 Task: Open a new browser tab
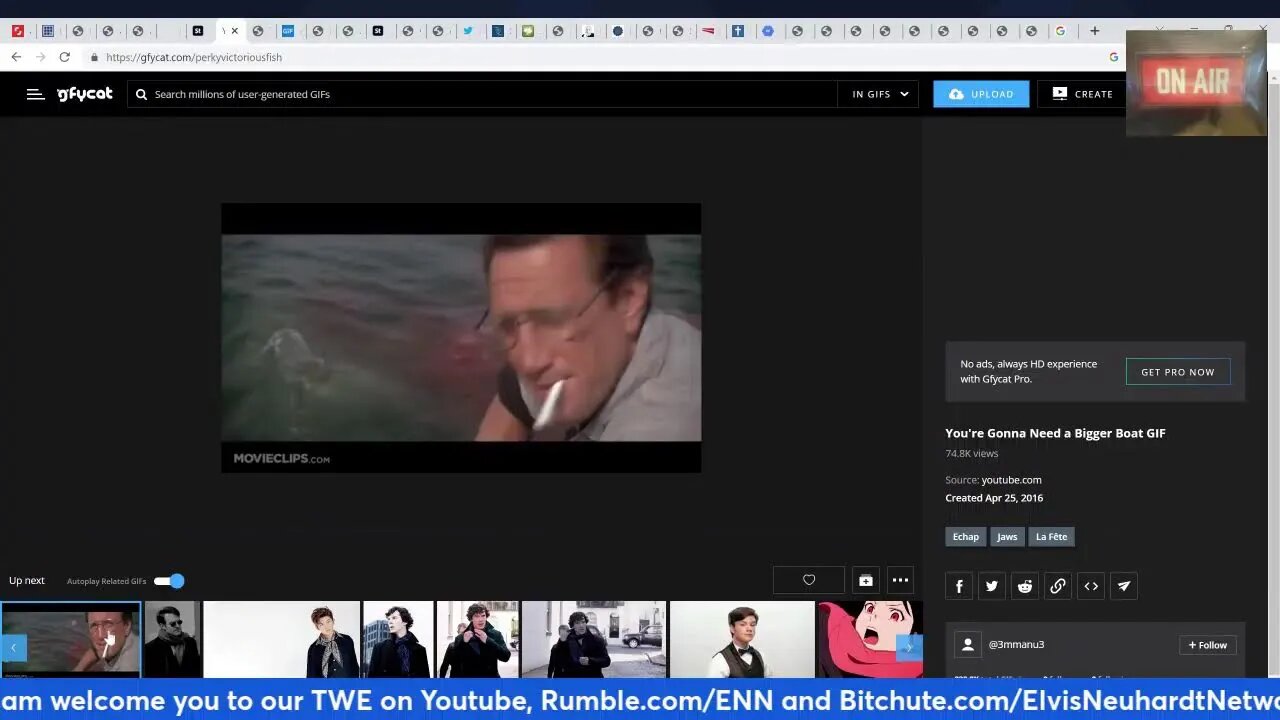pyautogui.click(x=1094, y=31)
